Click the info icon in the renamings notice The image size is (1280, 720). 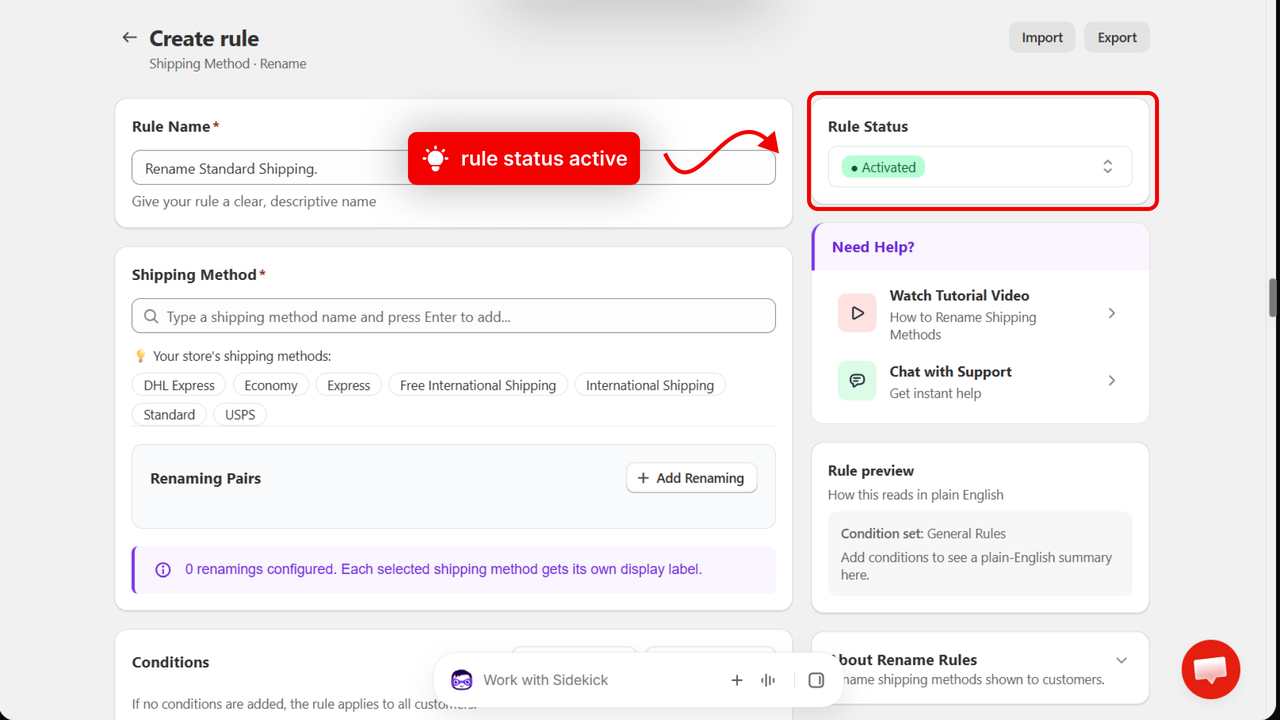click(x=163, y=570)
